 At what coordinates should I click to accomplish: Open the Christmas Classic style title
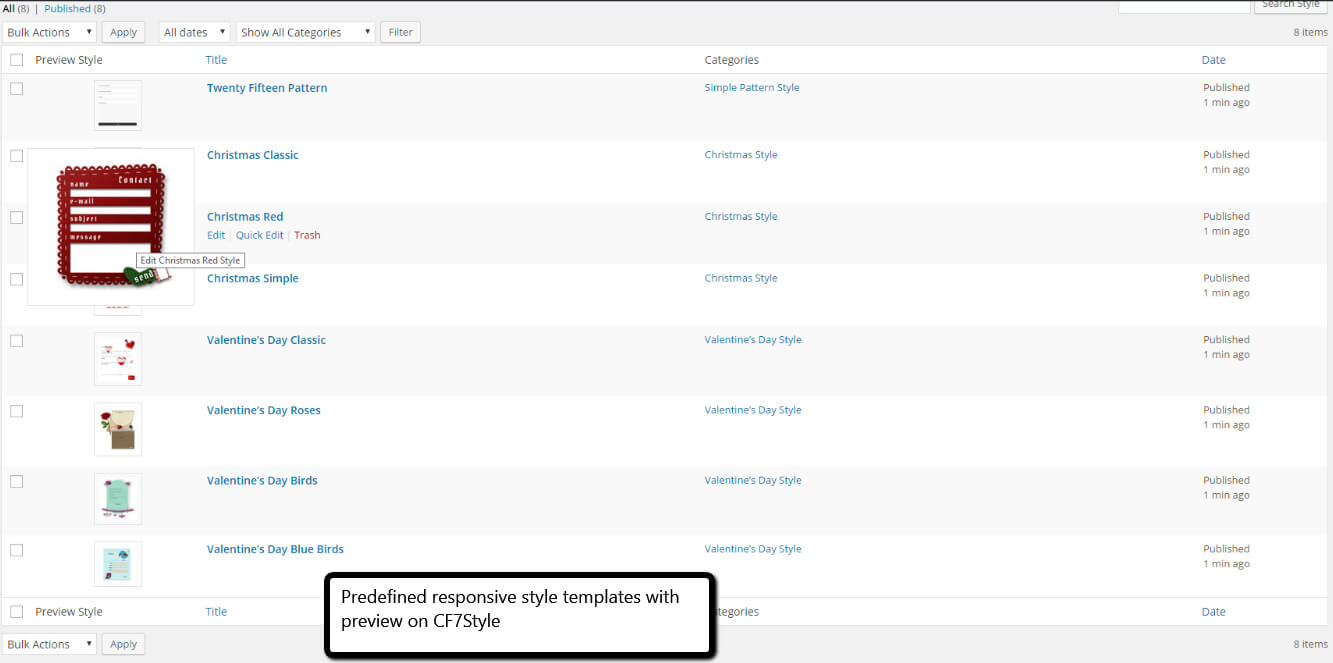(252, 155)
